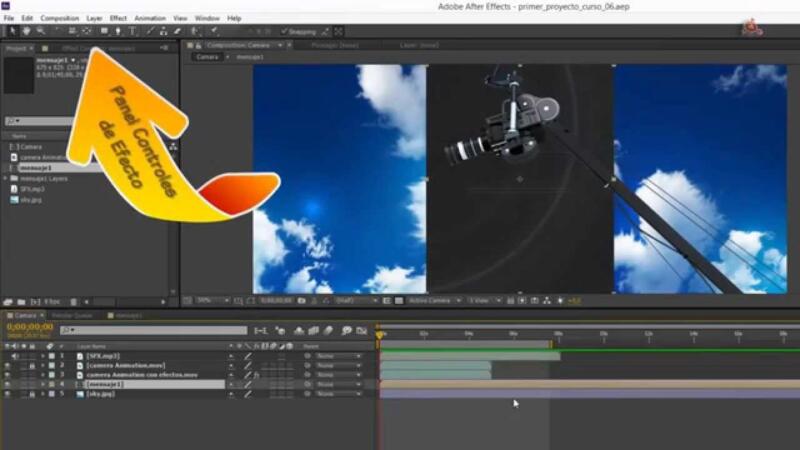The image size is (800, 450).
Task: Activate the Eraser tool
Action: point(178,31)
